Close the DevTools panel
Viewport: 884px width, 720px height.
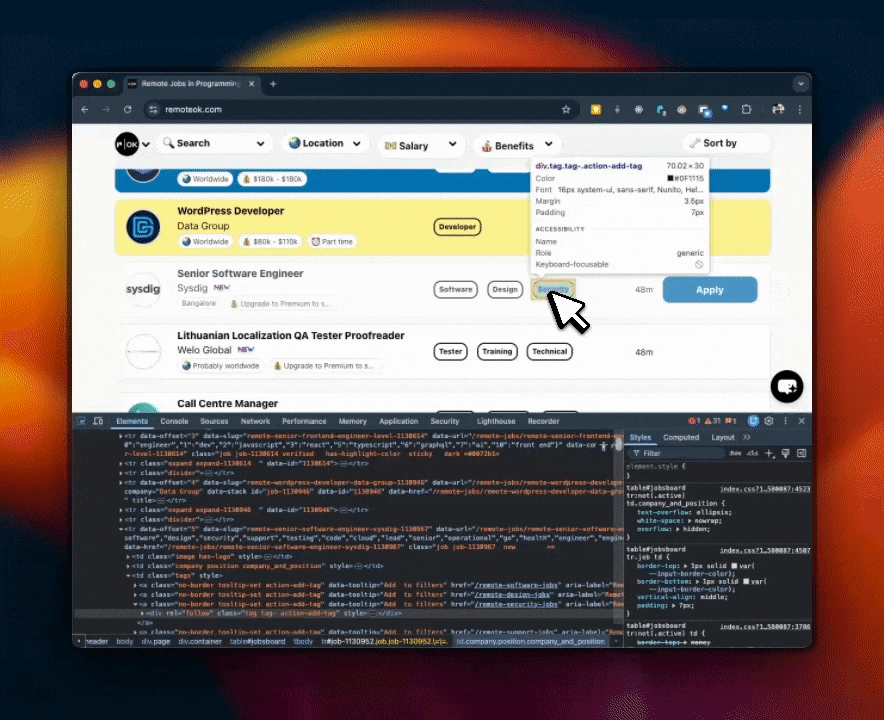[x=801, y=422]
